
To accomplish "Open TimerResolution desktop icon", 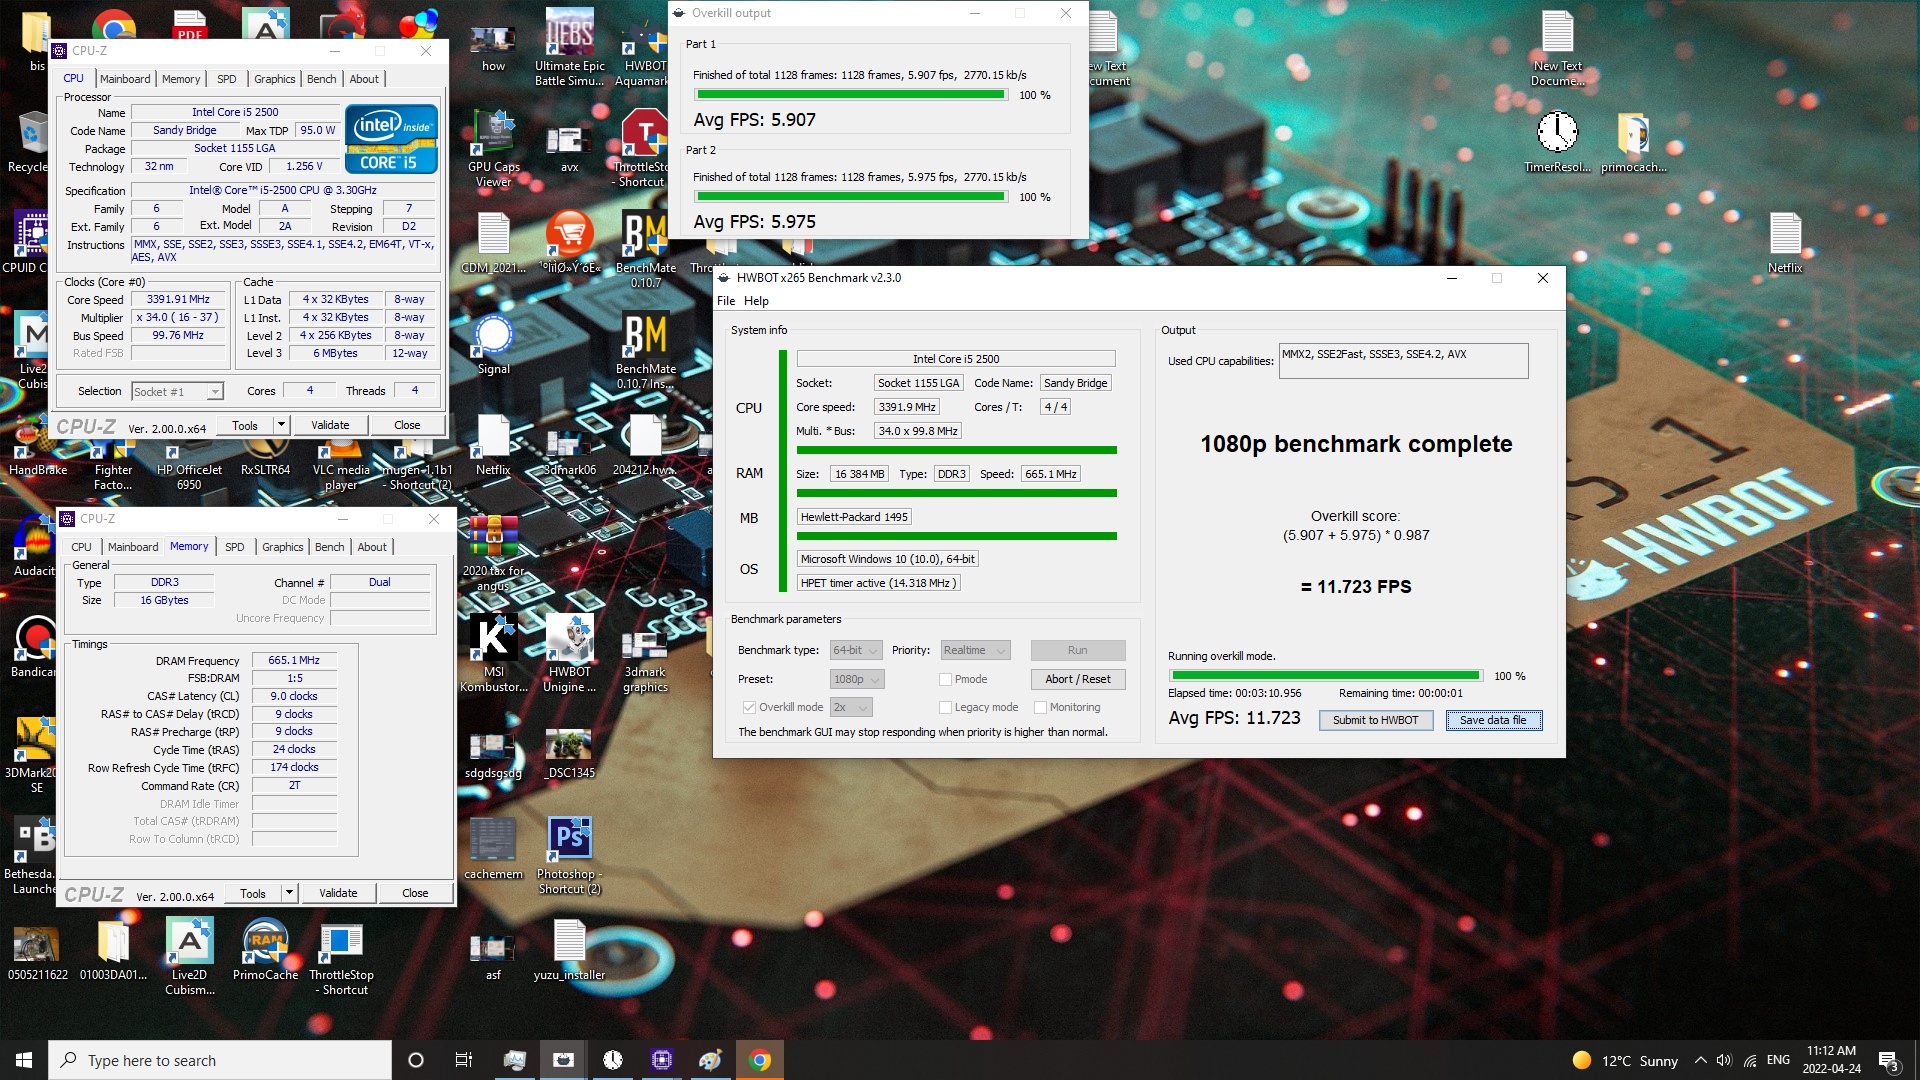I will (x=1557, y=141).
